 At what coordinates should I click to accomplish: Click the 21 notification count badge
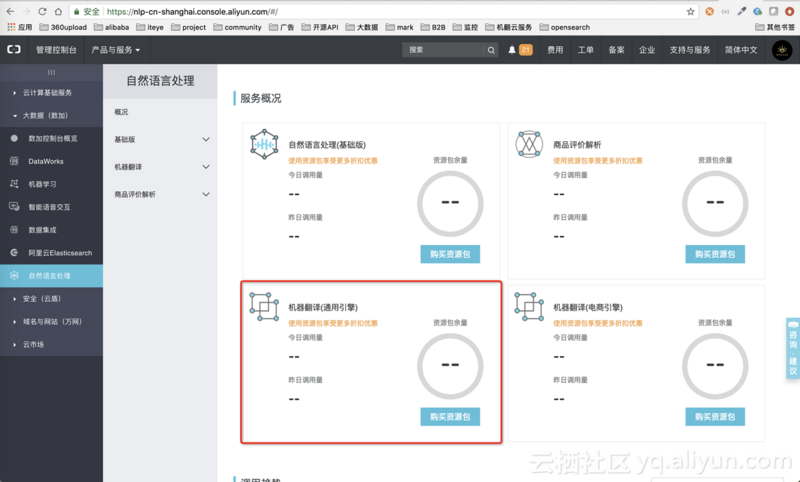(x=526, y=49)
